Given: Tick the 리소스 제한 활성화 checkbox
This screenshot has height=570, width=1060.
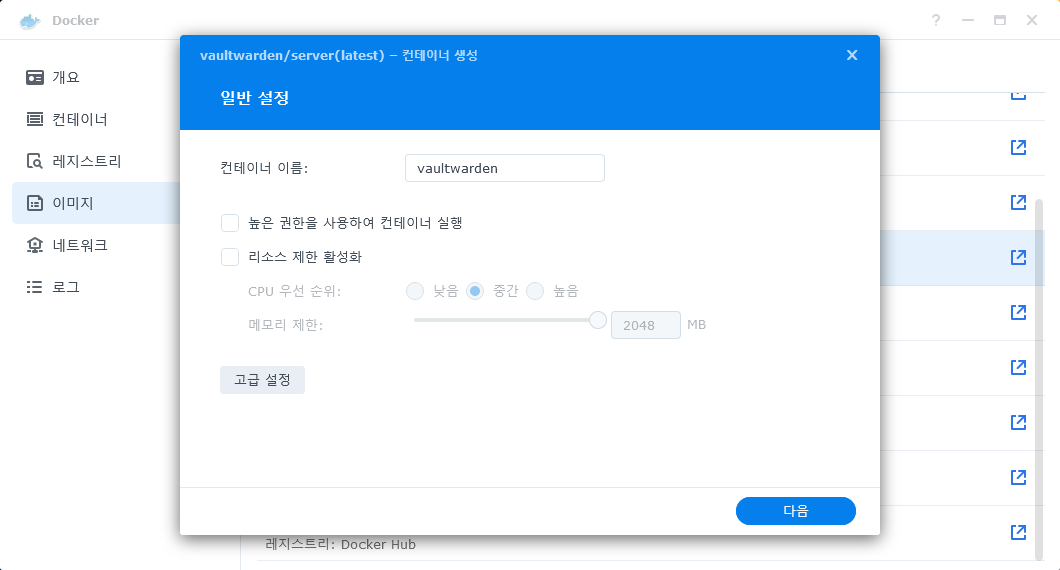Looking at the screenshot, I should pos(230,257).
